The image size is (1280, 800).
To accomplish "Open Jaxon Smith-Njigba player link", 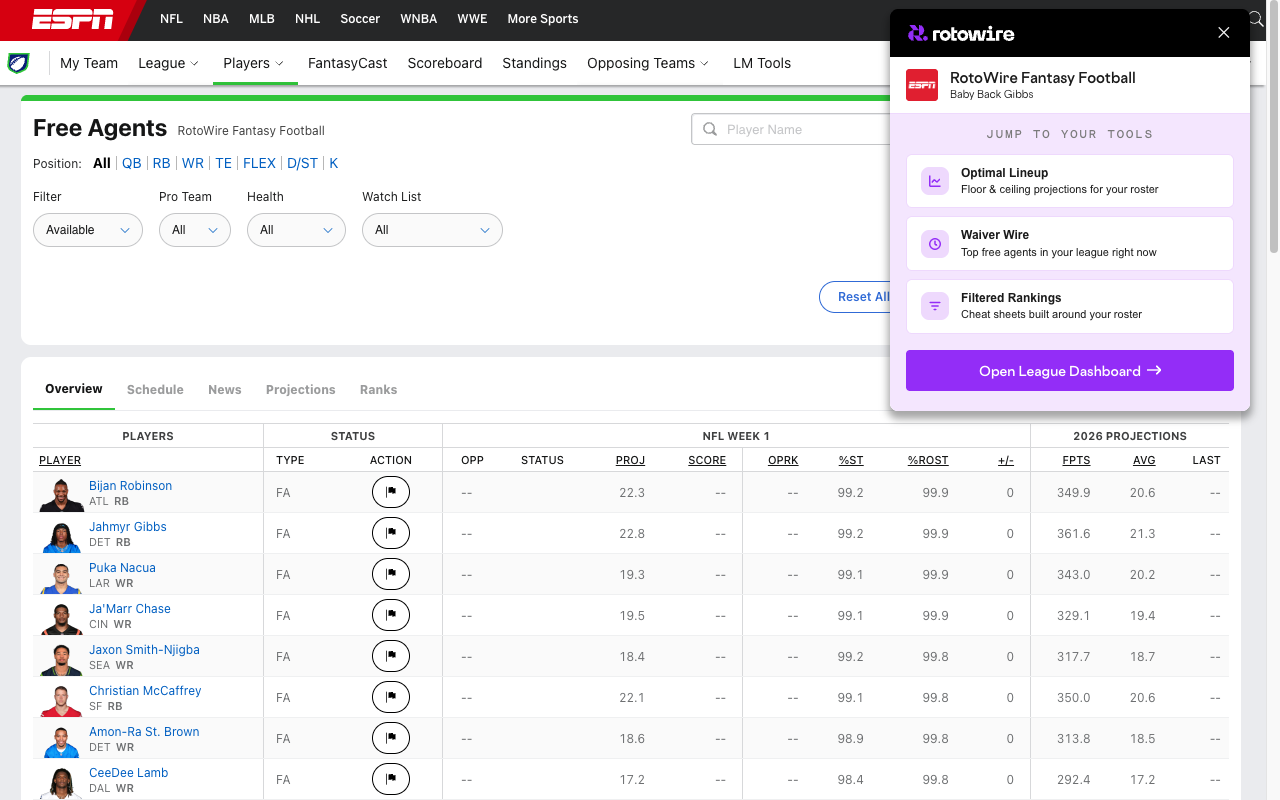I will pyautogui.click(x=144, y=650).
